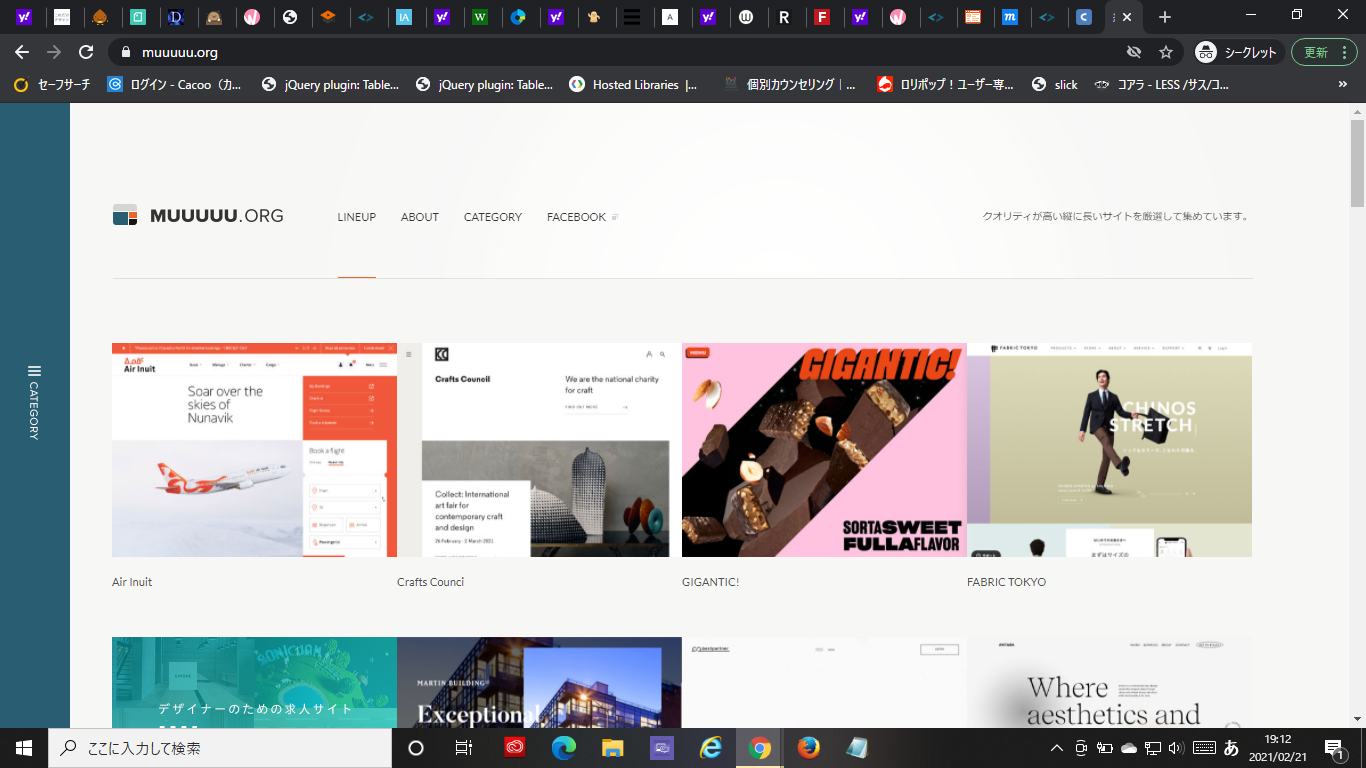
Task: Toggle the volume speaker icon in tray
Action: point(1176,748)
